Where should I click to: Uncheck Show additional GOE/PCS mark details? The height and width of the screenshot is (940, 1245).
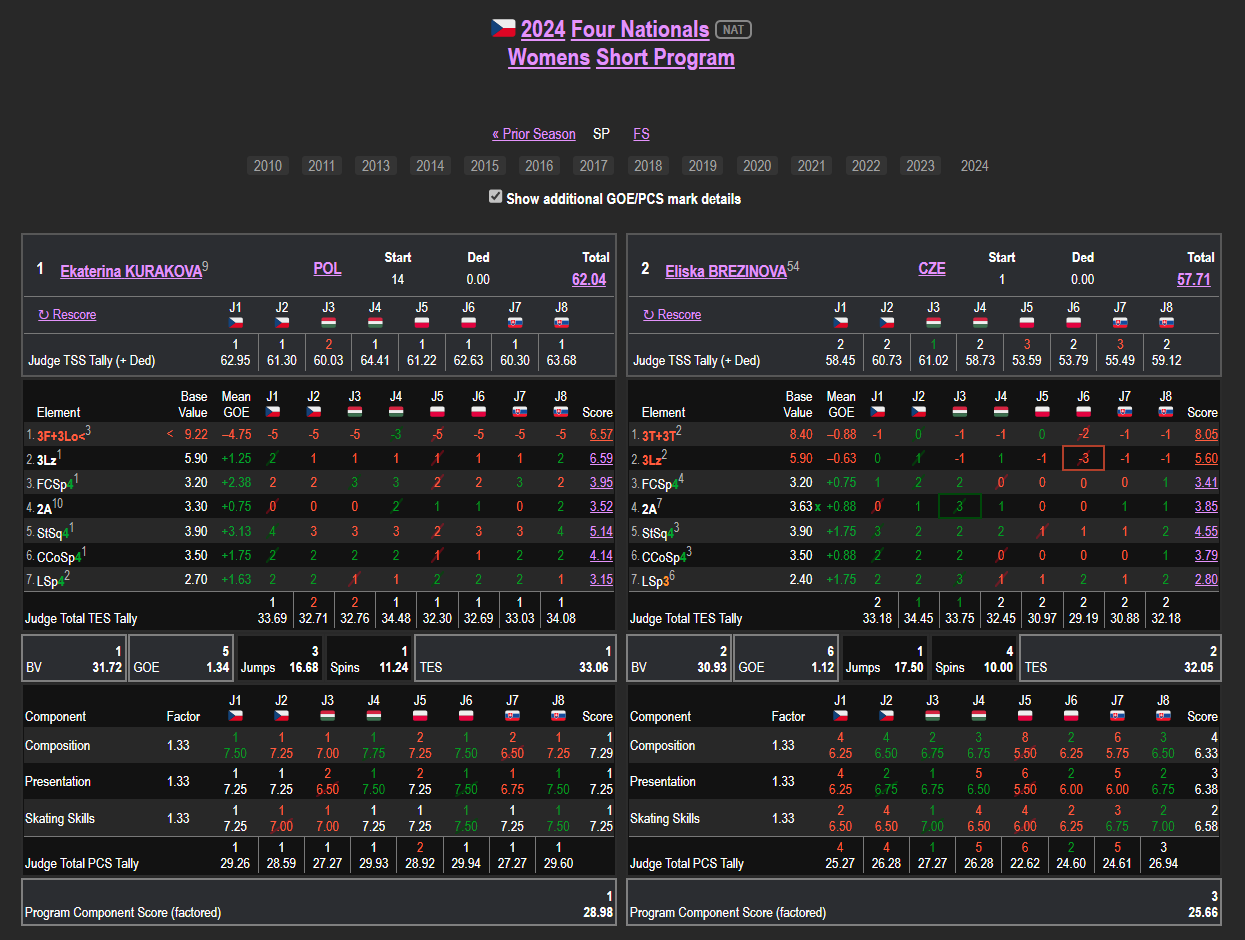pos(495,197)
